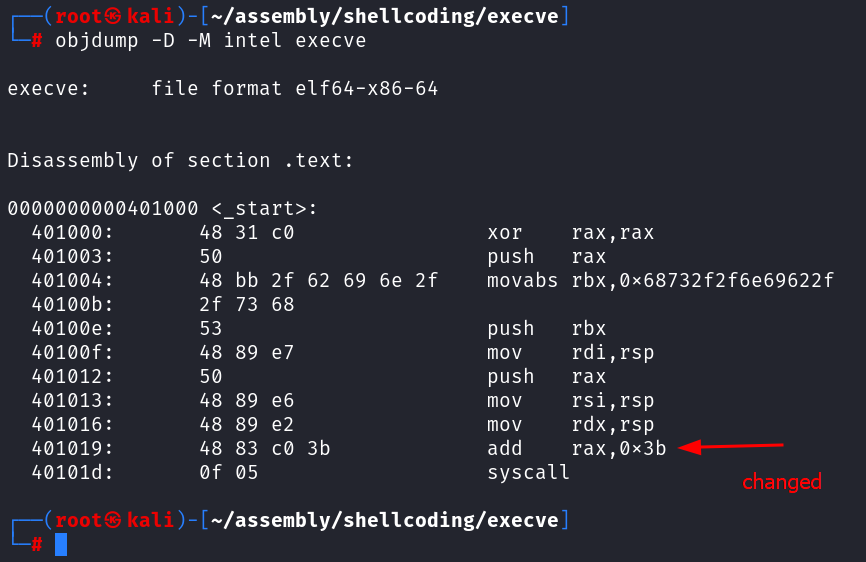Click the red "changed" annotation label

[x=781, y=482]
